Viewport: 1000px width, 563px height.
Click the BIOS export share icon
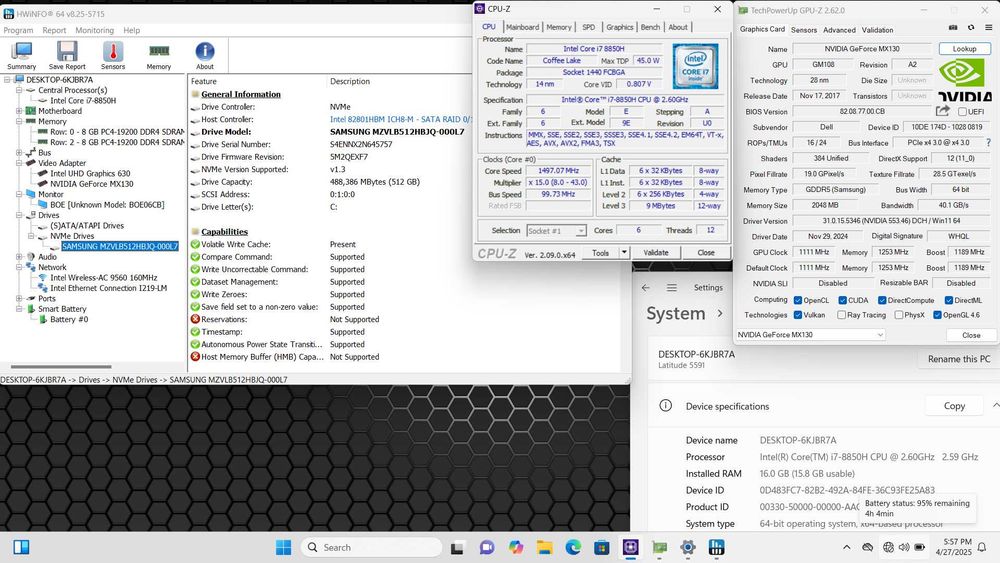click(x=943, y=112)
